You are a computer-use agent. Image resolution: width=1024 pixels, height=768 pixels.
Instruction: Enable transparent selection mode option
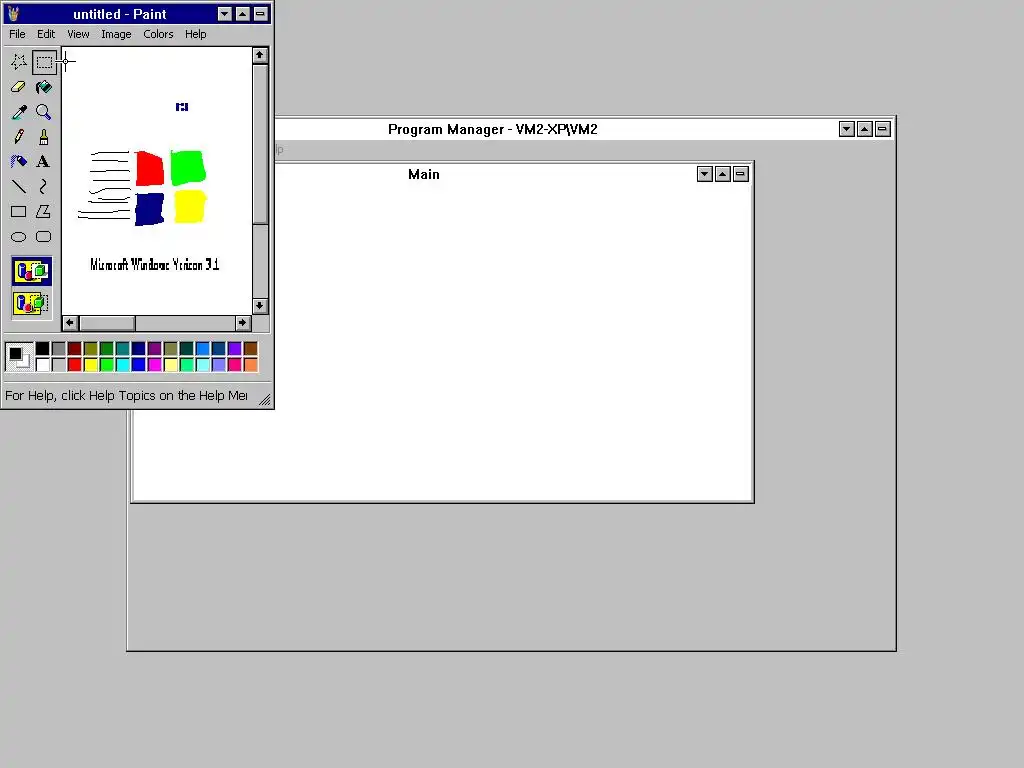(31, 304)
